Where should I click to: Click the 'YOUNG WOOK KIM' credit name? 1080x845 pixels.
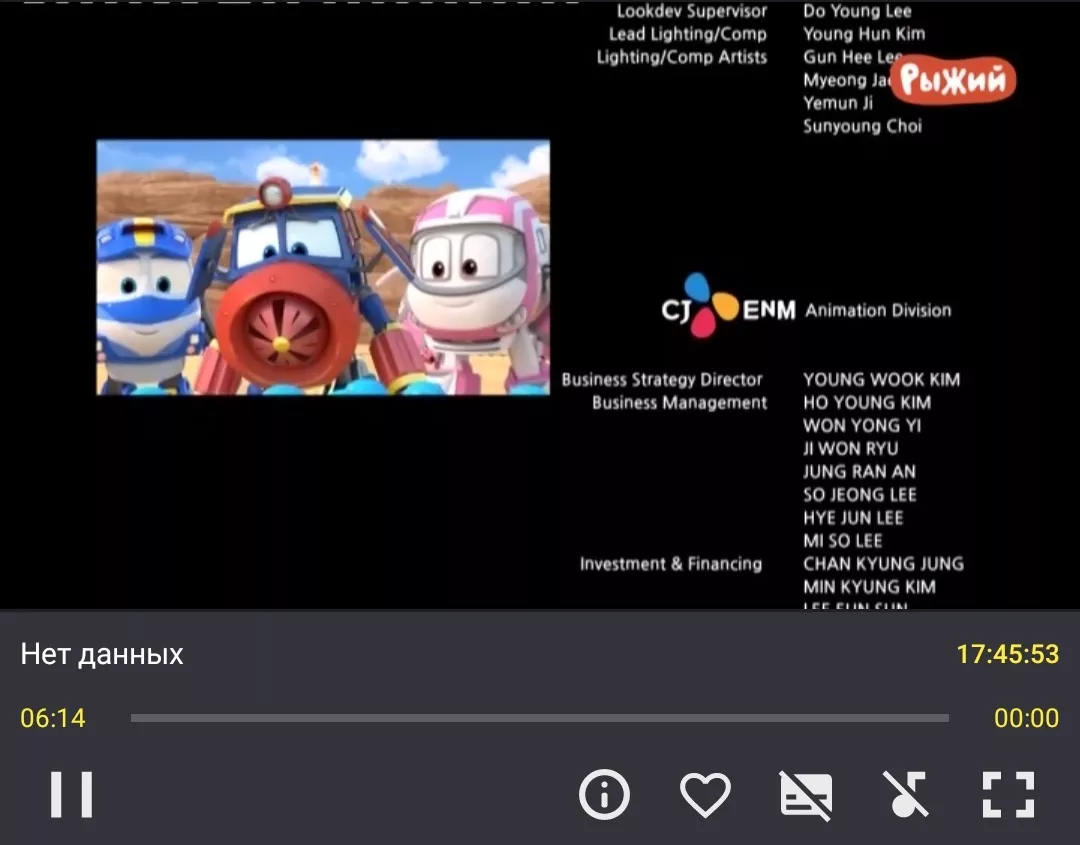(882, 379)
